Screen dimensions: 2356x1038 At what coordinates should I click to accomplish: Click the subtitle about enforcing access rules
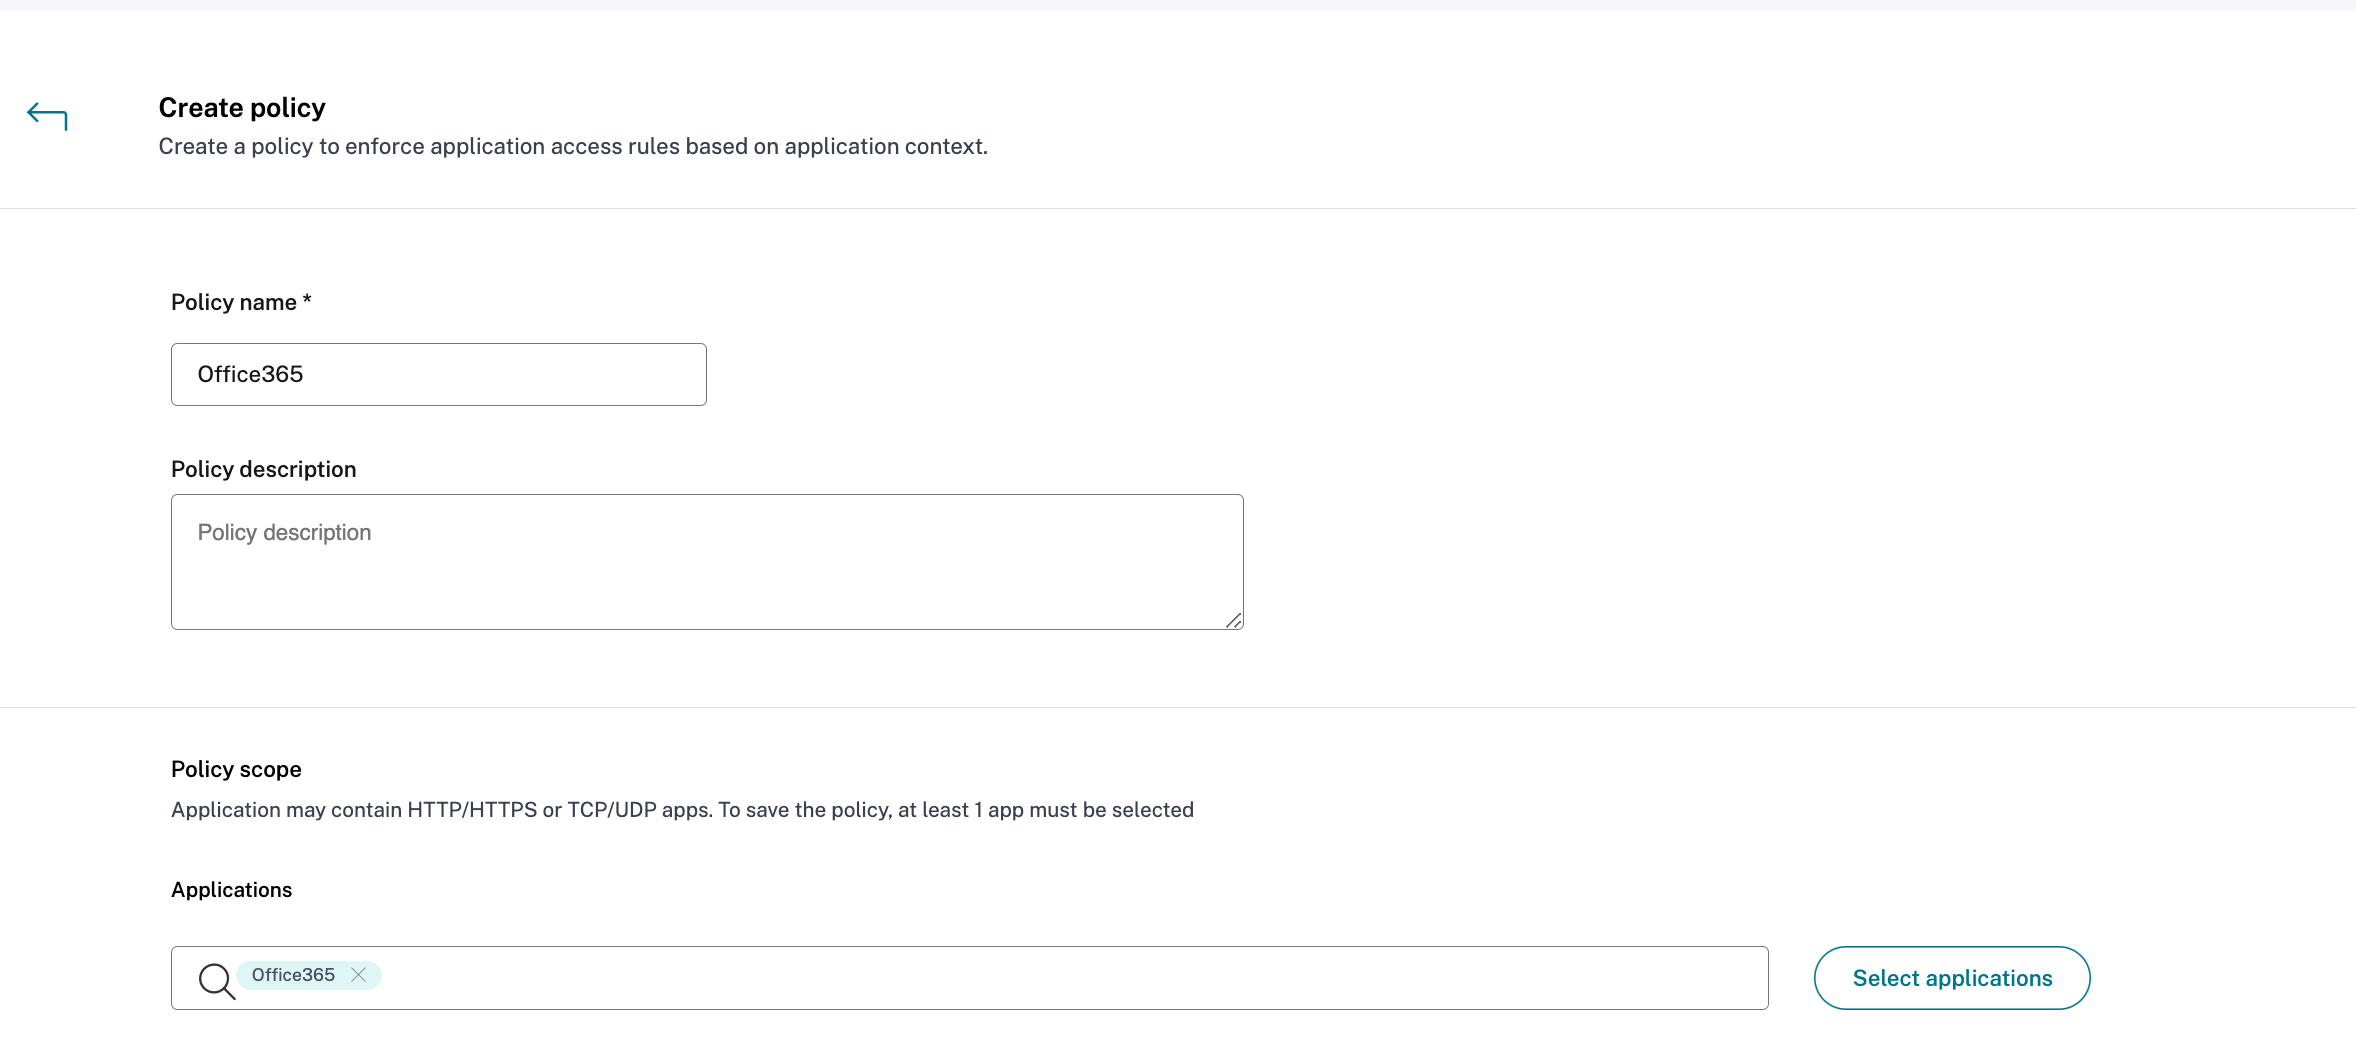[x=572, y=146]
